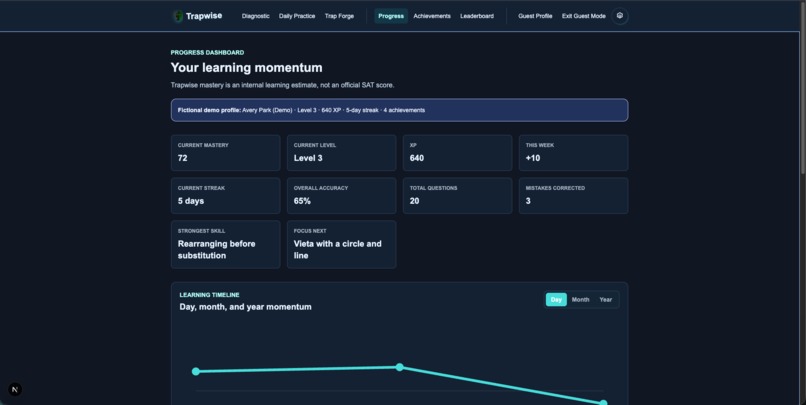Click Exit Guest Mode
Screen dimensions: 806x405
583,16
